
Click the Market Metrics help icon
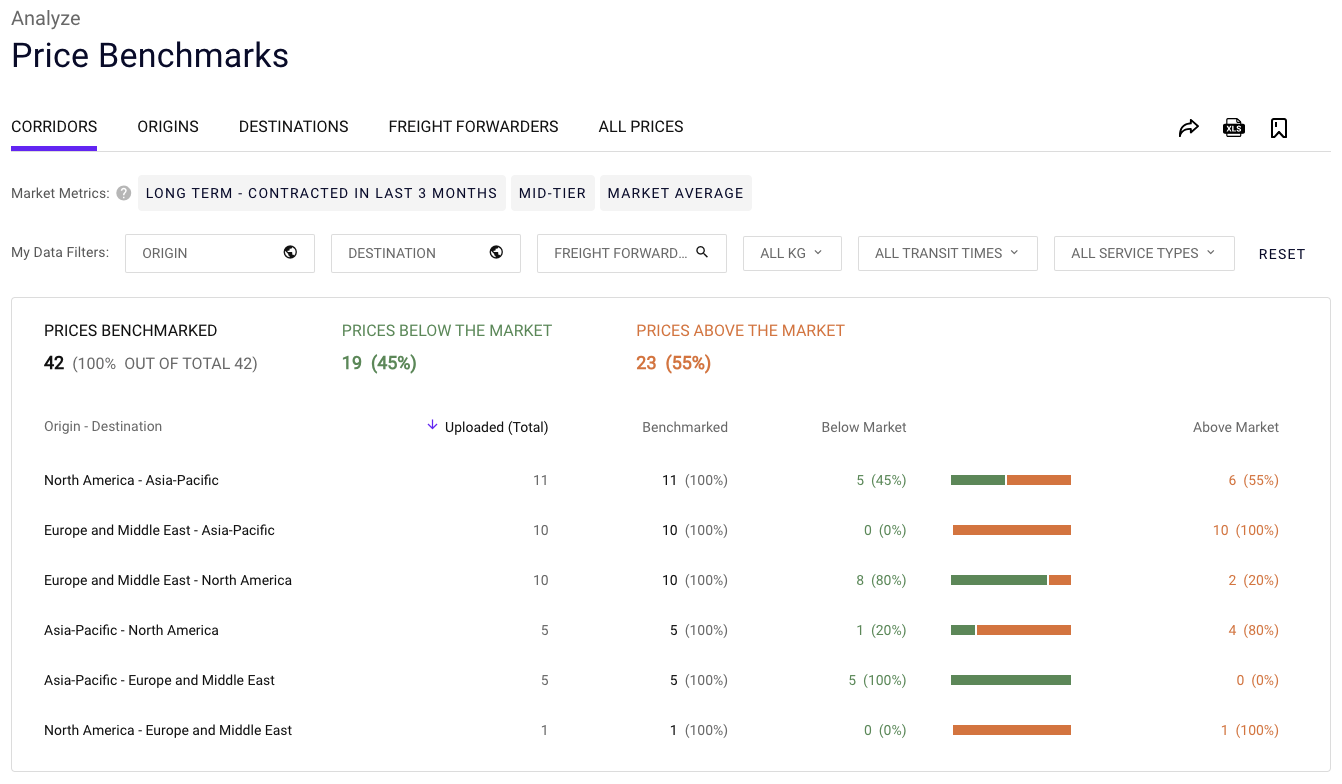point(123,193)
